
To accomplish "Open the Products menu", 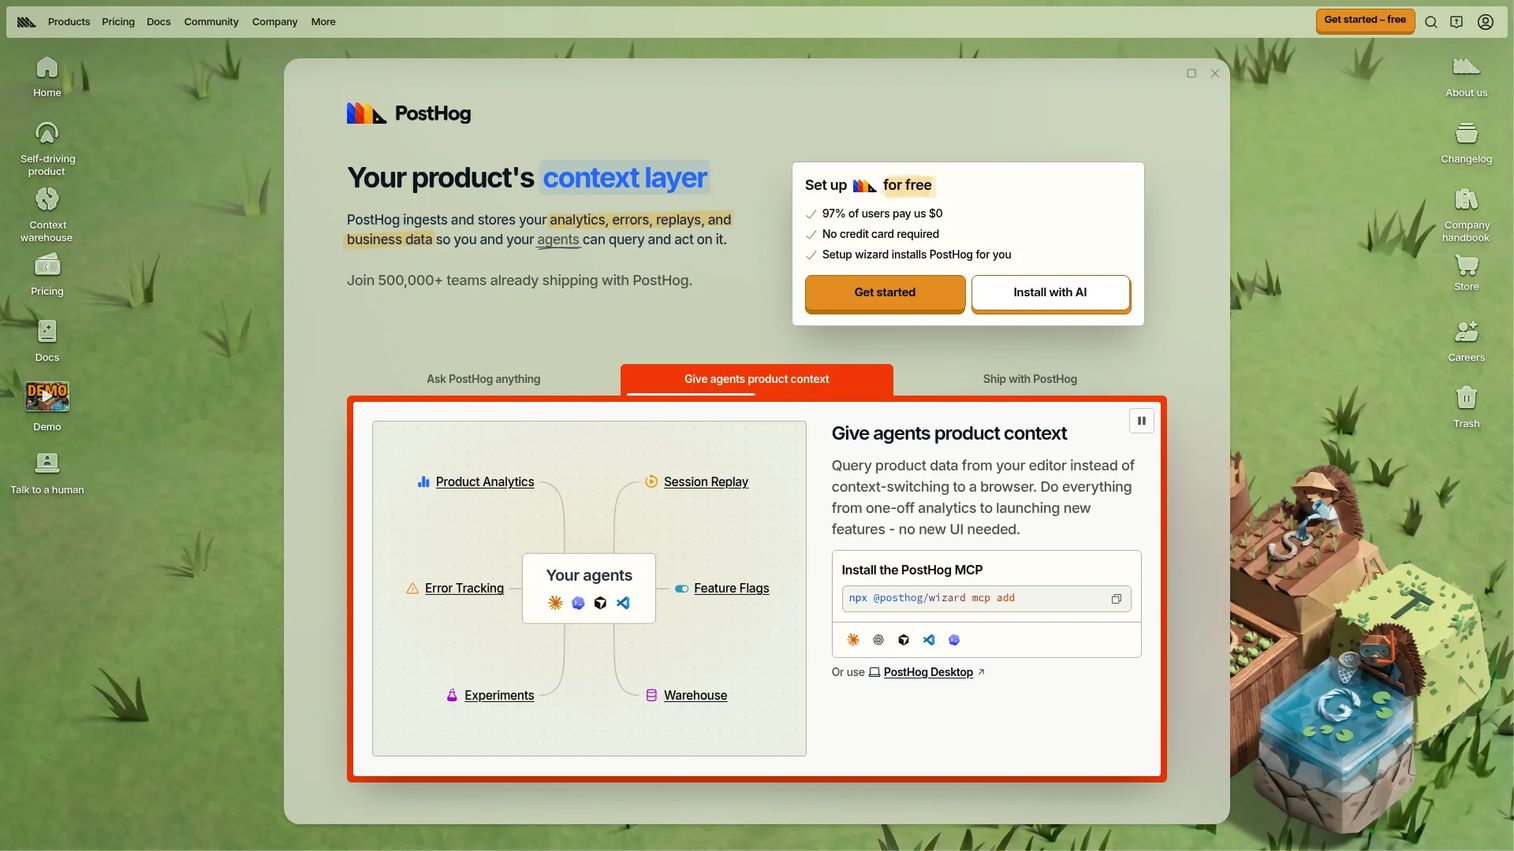I will click(x=69, y=22).
